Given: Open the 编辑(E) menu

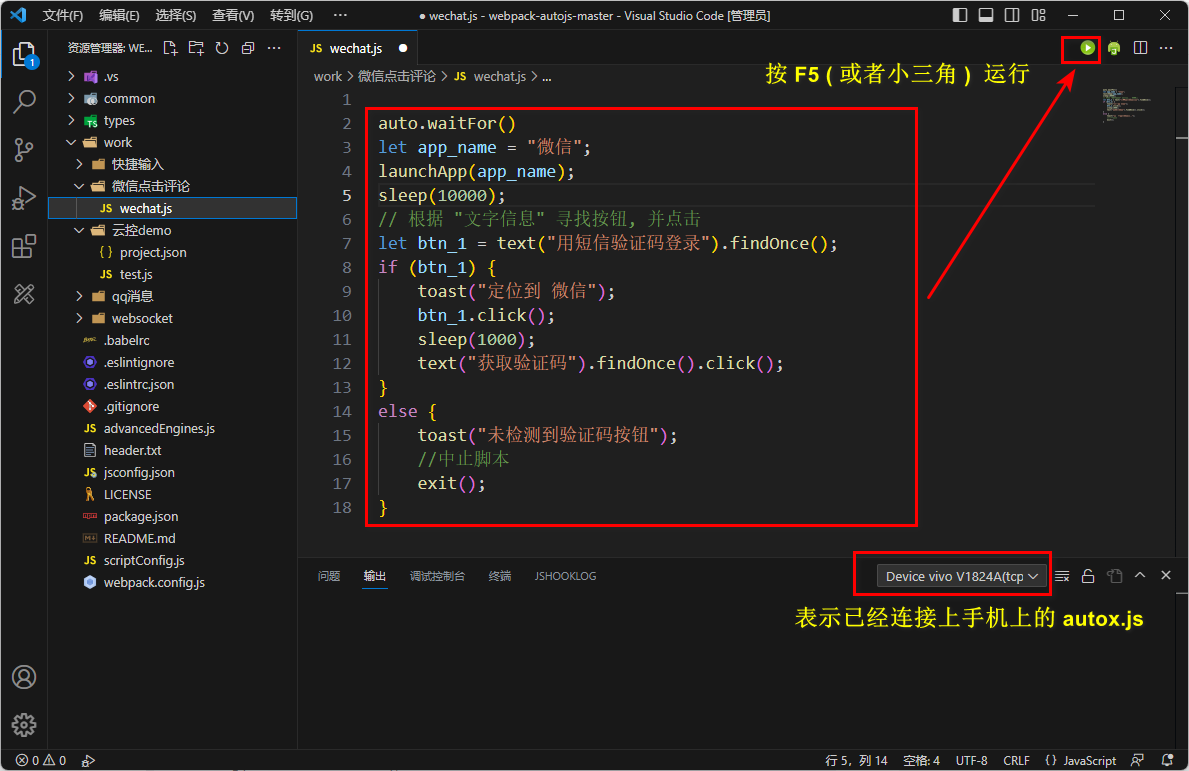Looking at the screenshot, I should pos(119,15).
